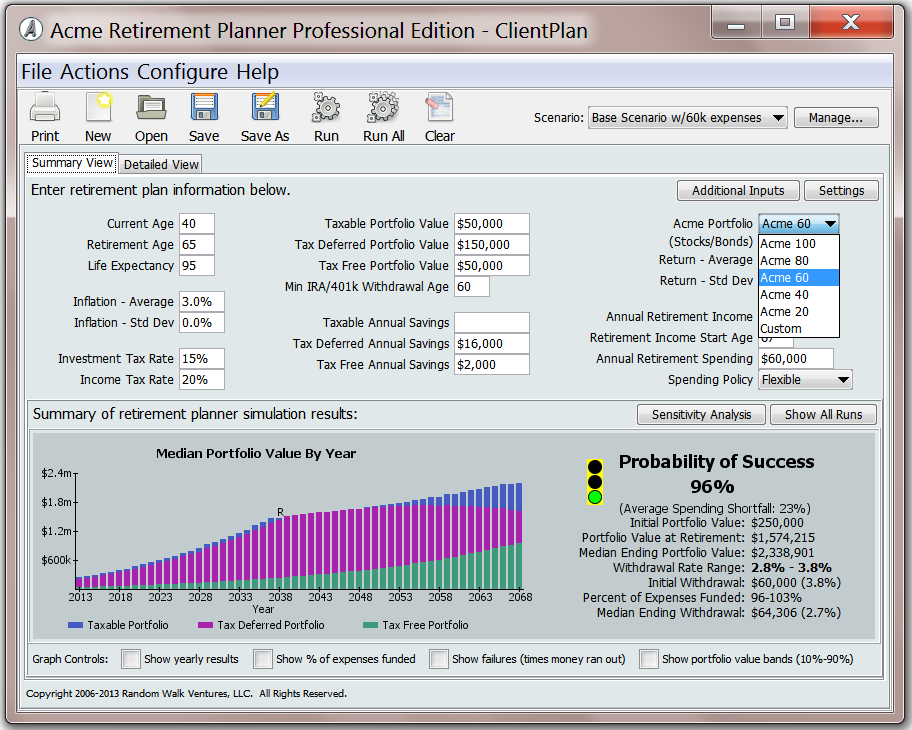This screenshot has height=730, width=912.
Task: Check Show failures (times money ran out)
Action: coord(438,659)
